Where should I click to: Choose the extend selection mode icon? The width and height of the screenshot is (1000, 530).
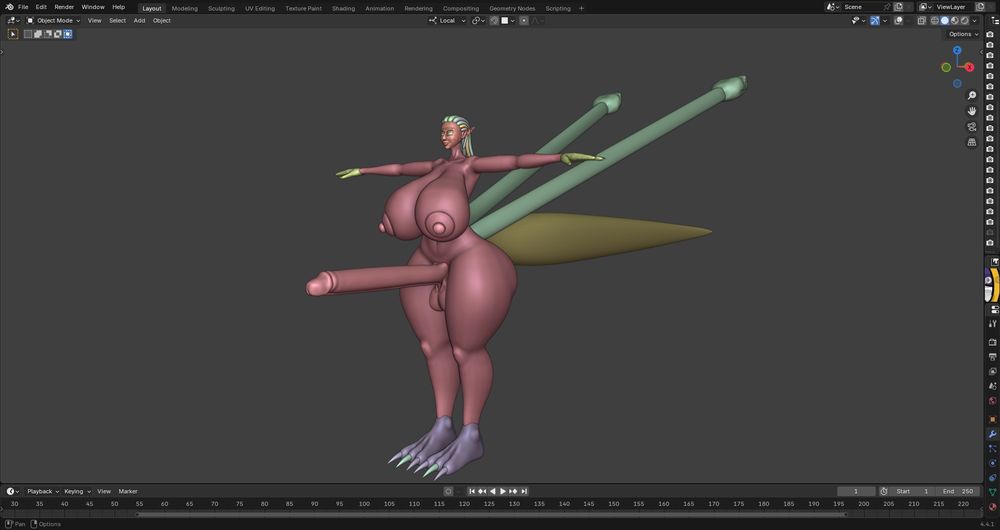tap(38, 34)
